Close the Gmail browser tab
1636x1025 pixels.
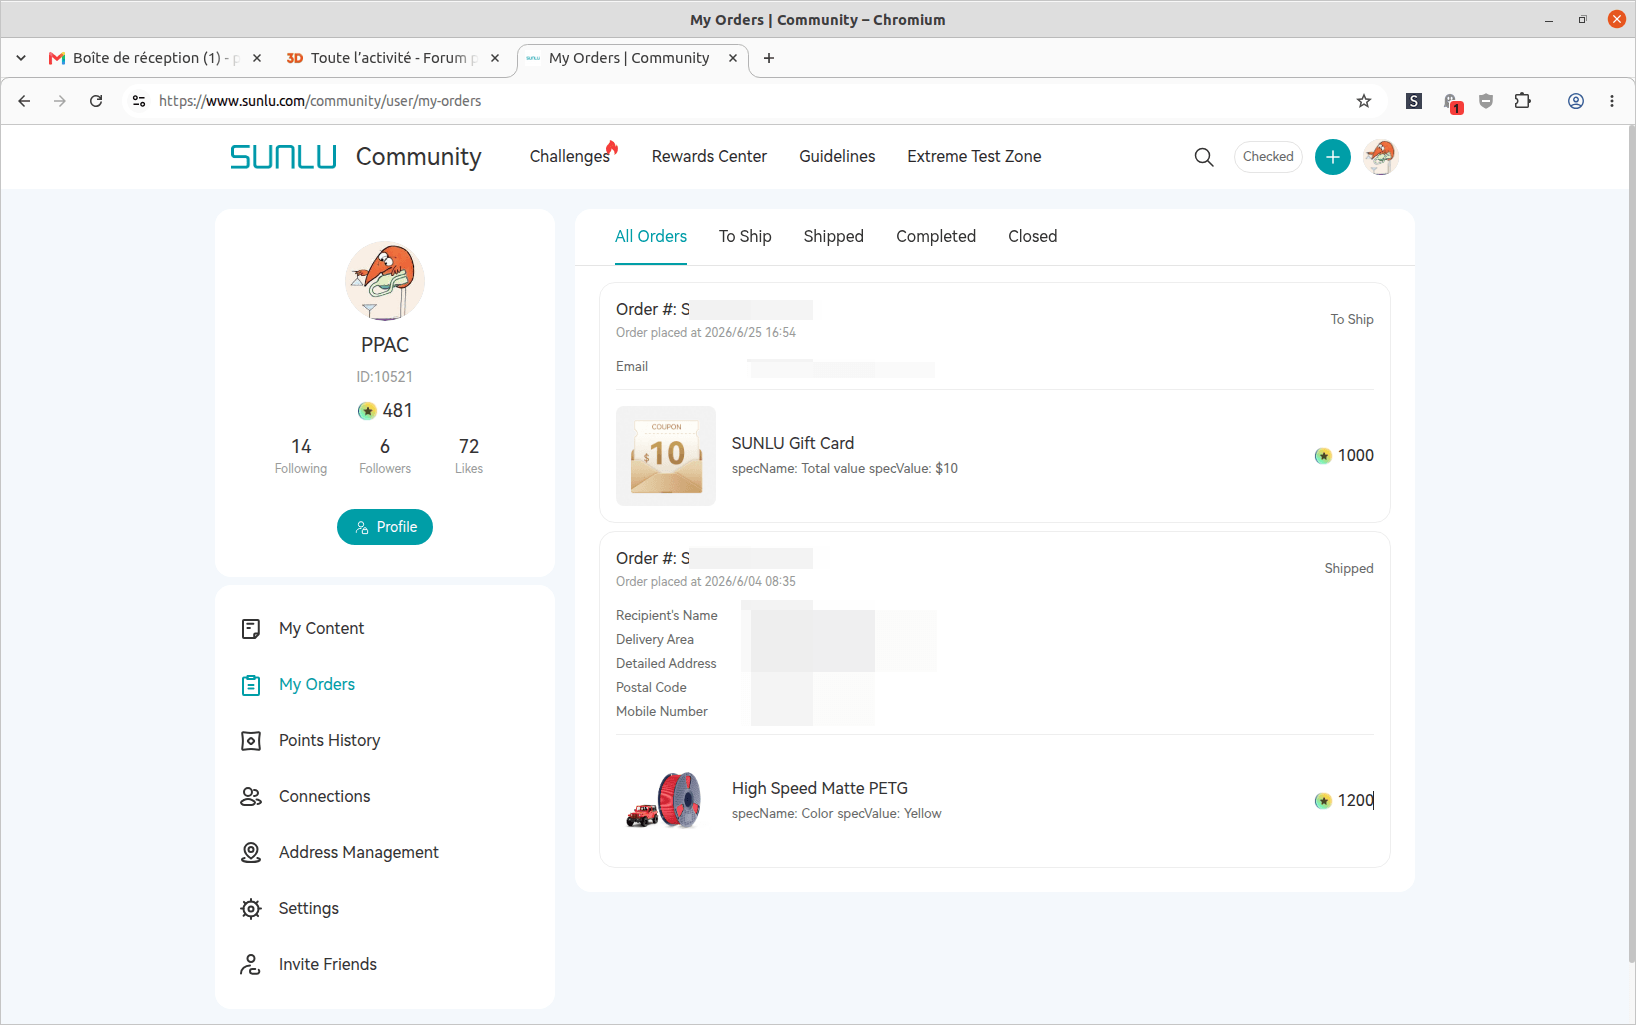pyautogui.click(x=257, y=58)
